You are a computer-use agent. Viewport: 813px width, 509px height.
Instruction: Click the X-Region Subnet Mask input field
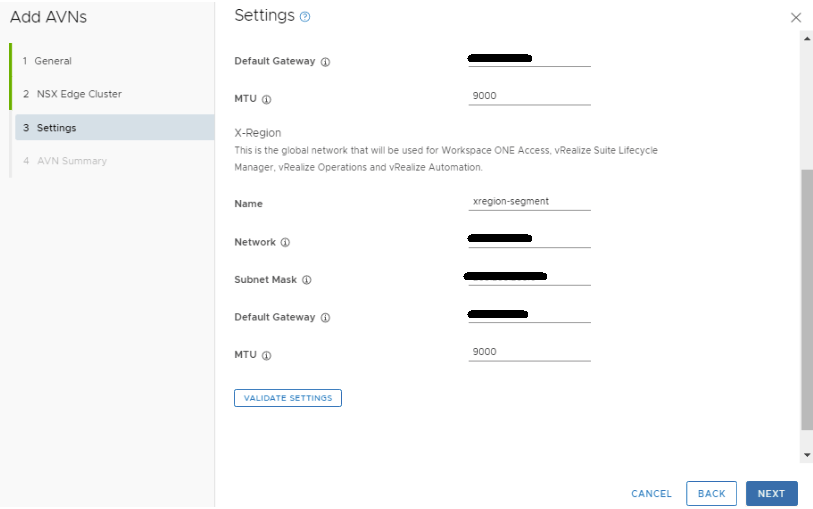coord(529,278)
